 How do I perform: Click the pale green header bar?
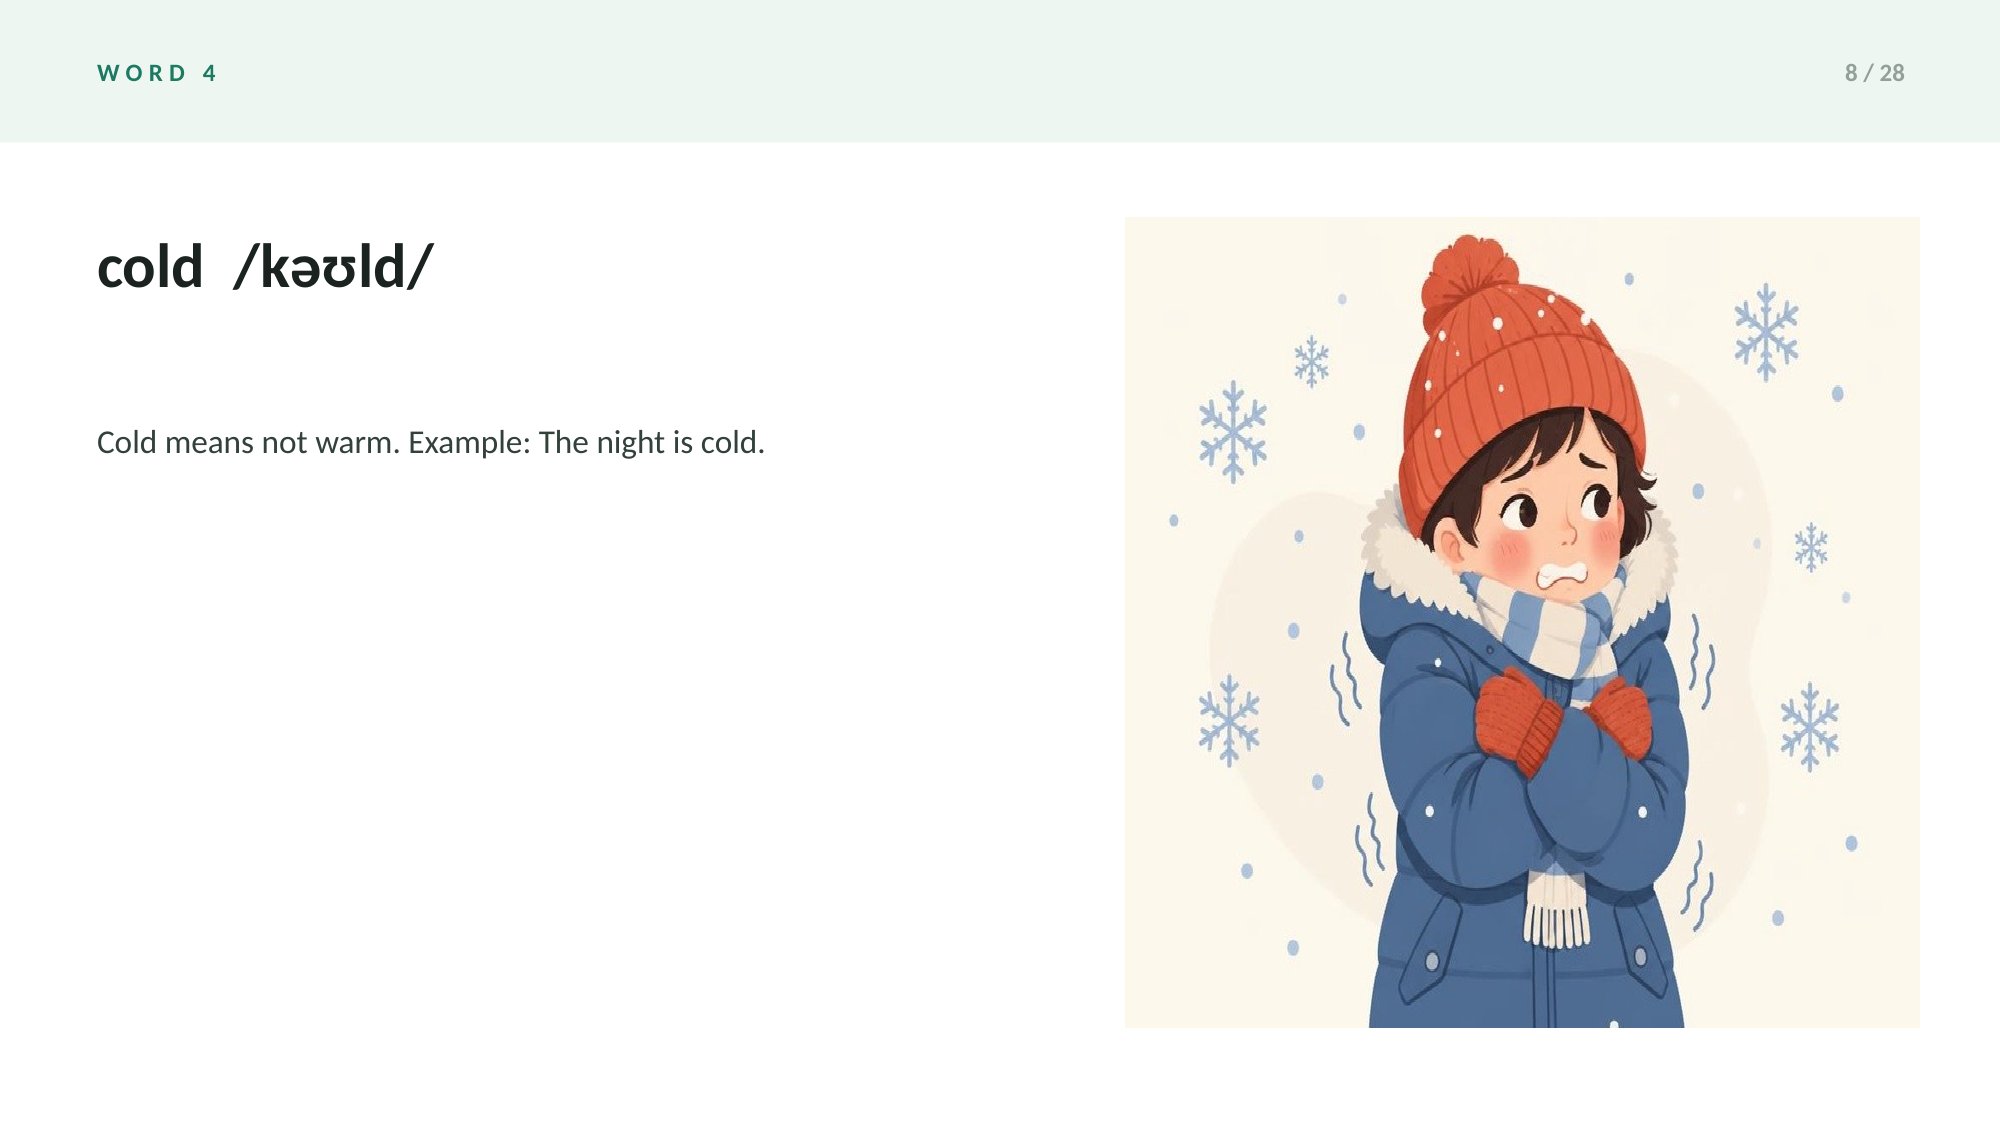click(1000, 70)
